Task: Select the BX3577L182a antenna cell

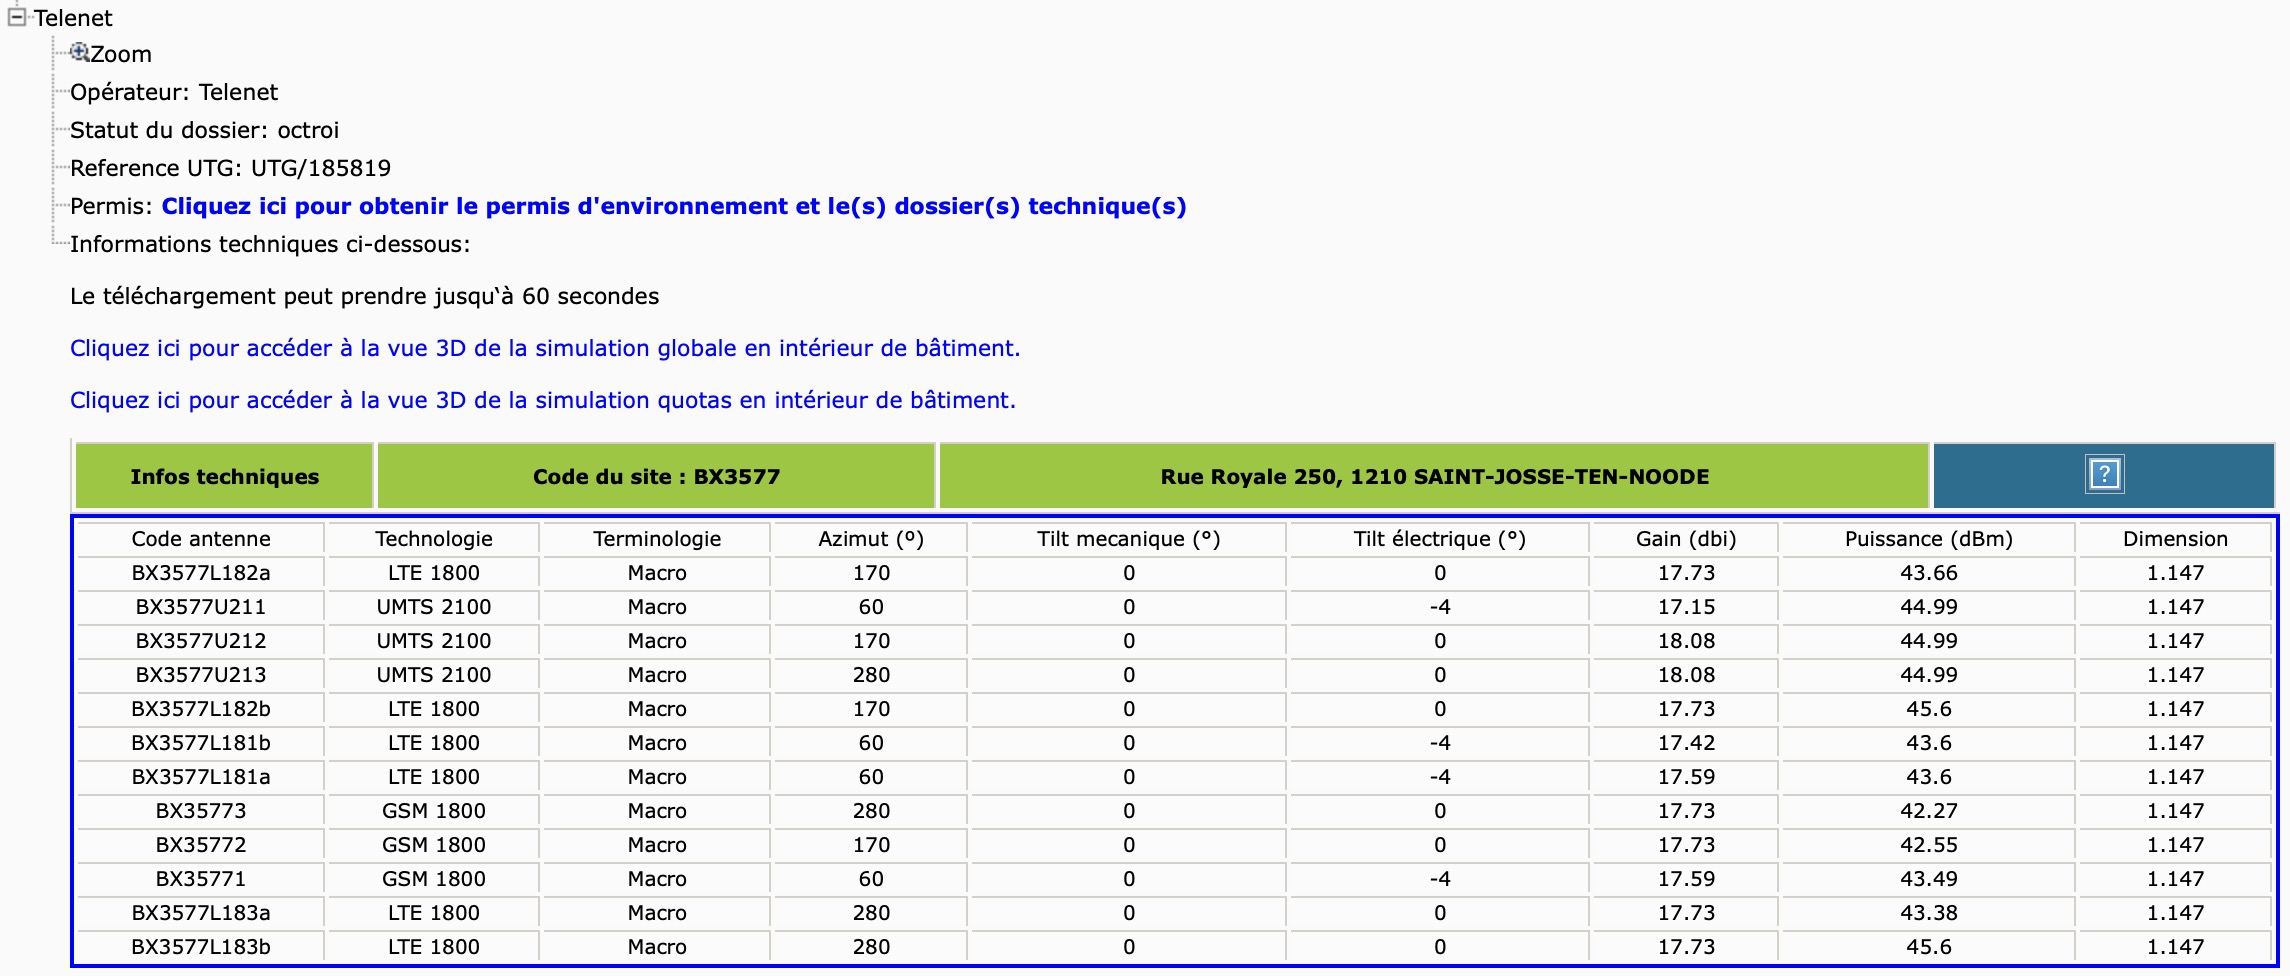Action: (201, 573)
